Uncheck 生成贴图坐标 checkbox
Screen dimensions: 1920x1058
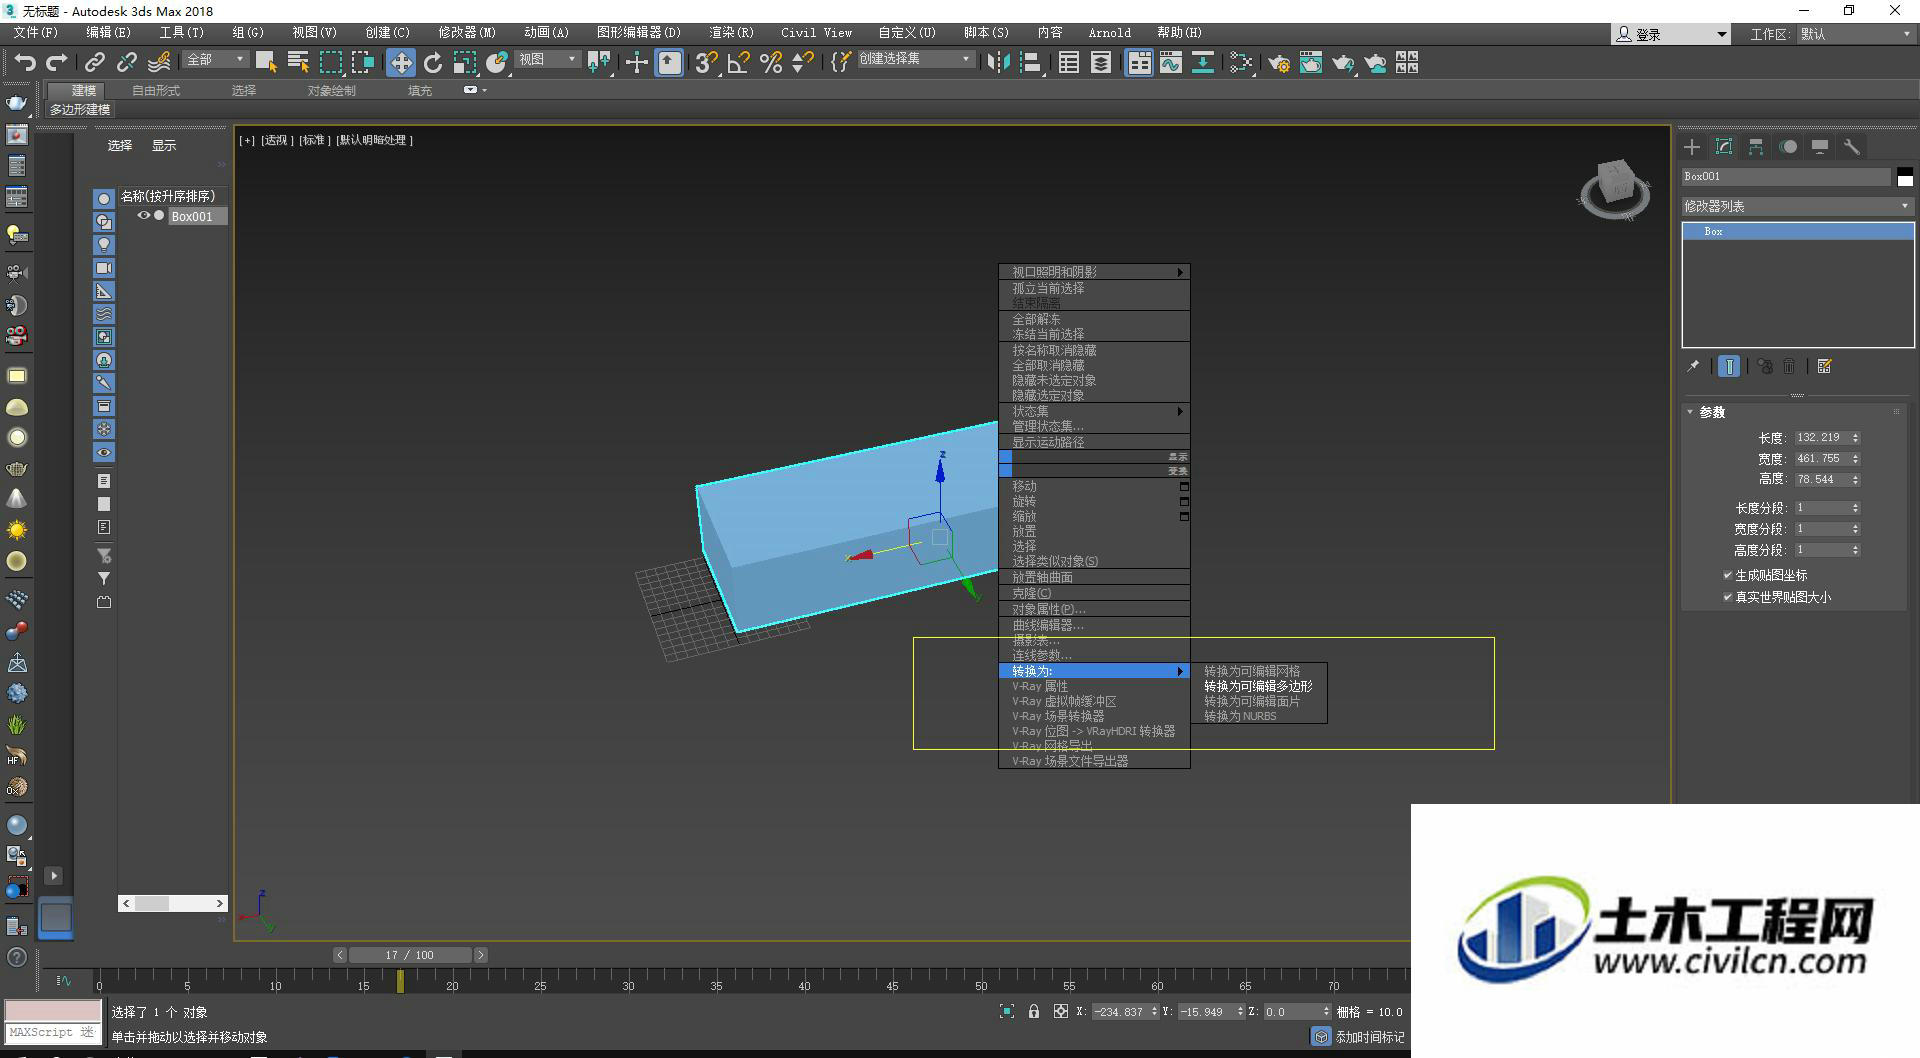tap(1727, 575)
